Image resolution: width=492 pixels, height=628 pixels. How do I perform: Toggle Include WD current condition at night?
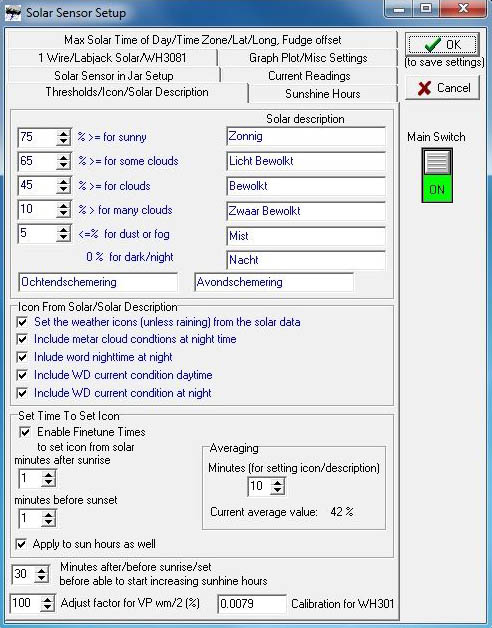point(22,393)
